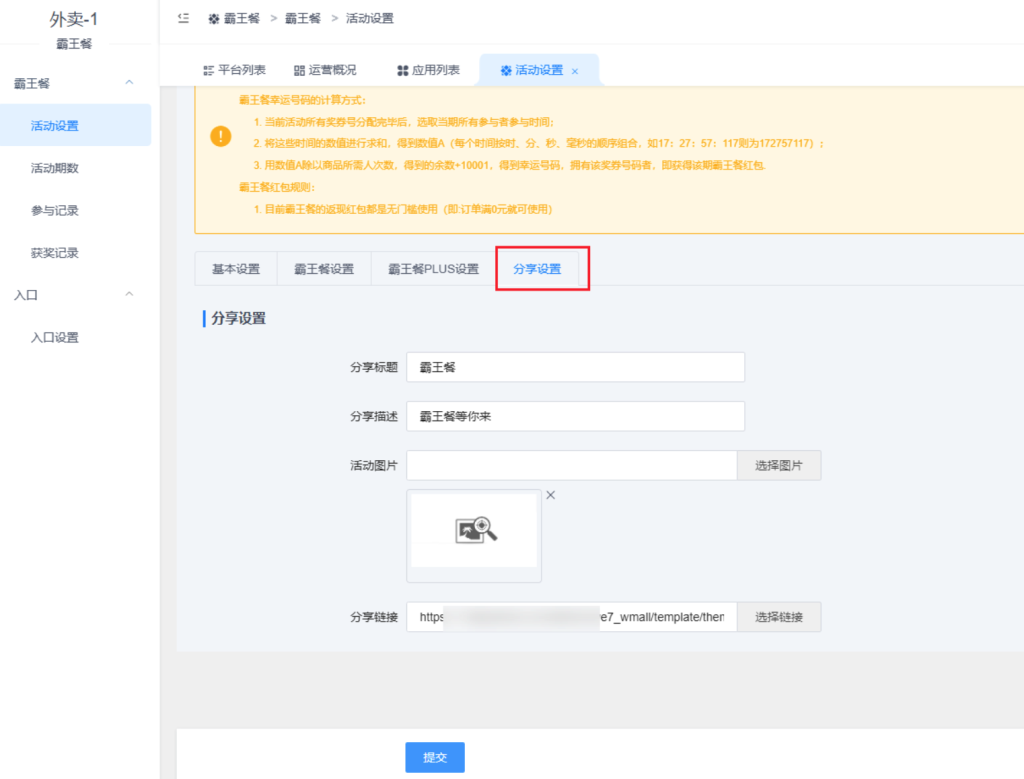
Task: Switch to 霸王餐PLUS设置 tab
Action: tap(433, 269)
